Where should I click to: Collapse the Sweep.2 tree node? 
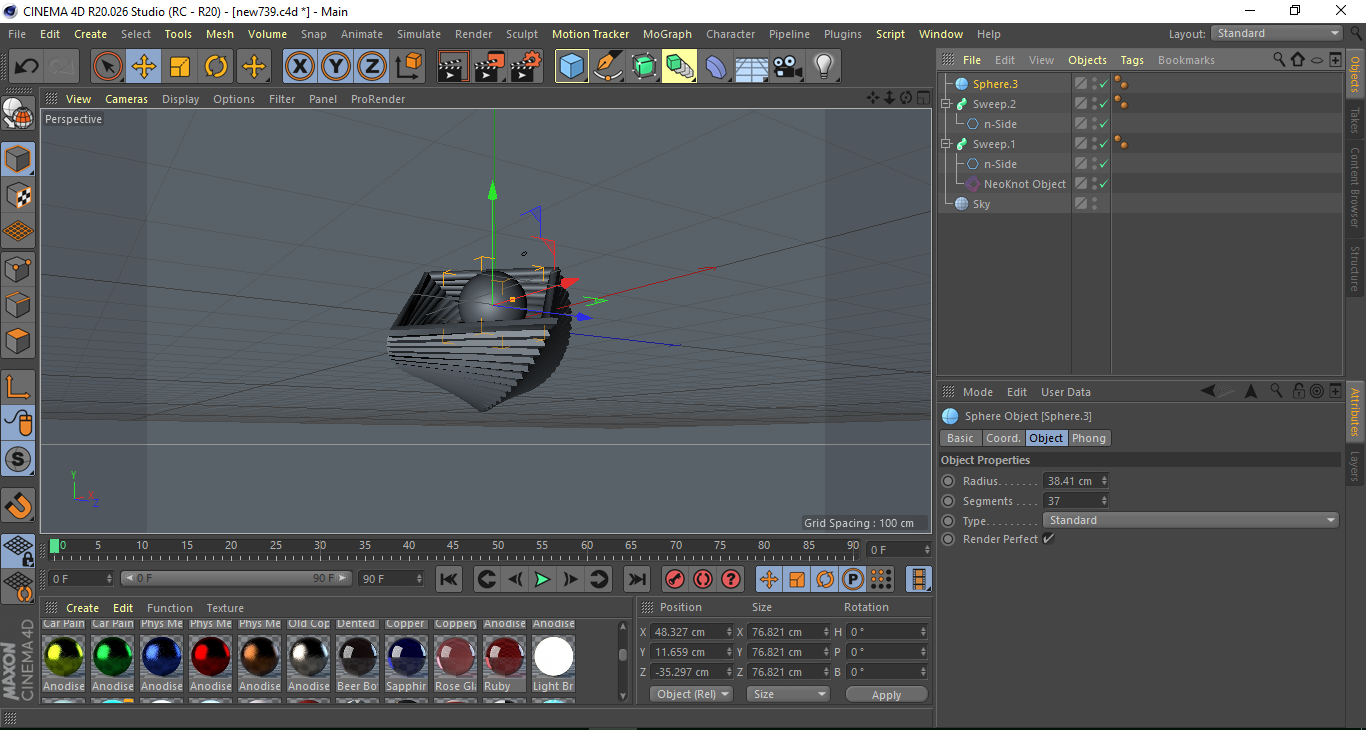coord(946,104)
